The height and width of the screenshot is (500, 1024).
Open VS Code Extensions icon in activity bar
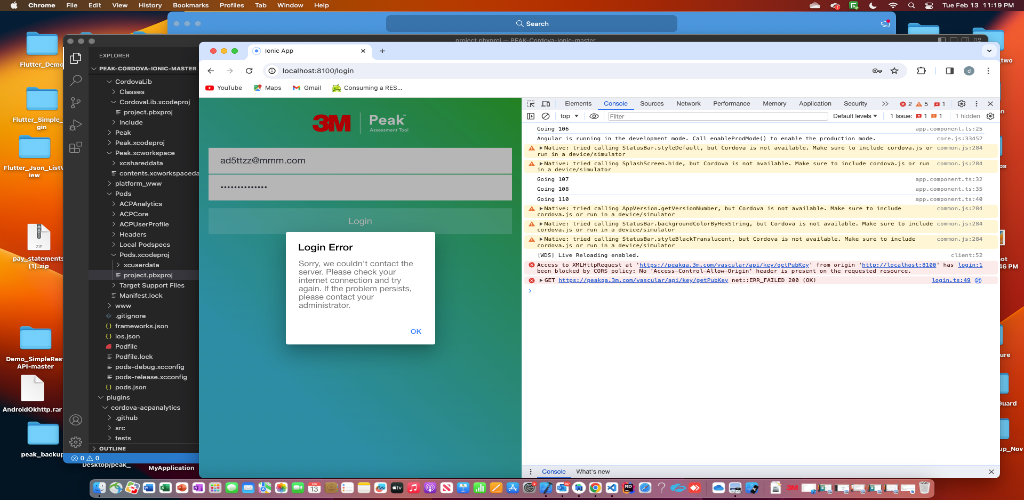pyautogui.click(x=76, y=148)
